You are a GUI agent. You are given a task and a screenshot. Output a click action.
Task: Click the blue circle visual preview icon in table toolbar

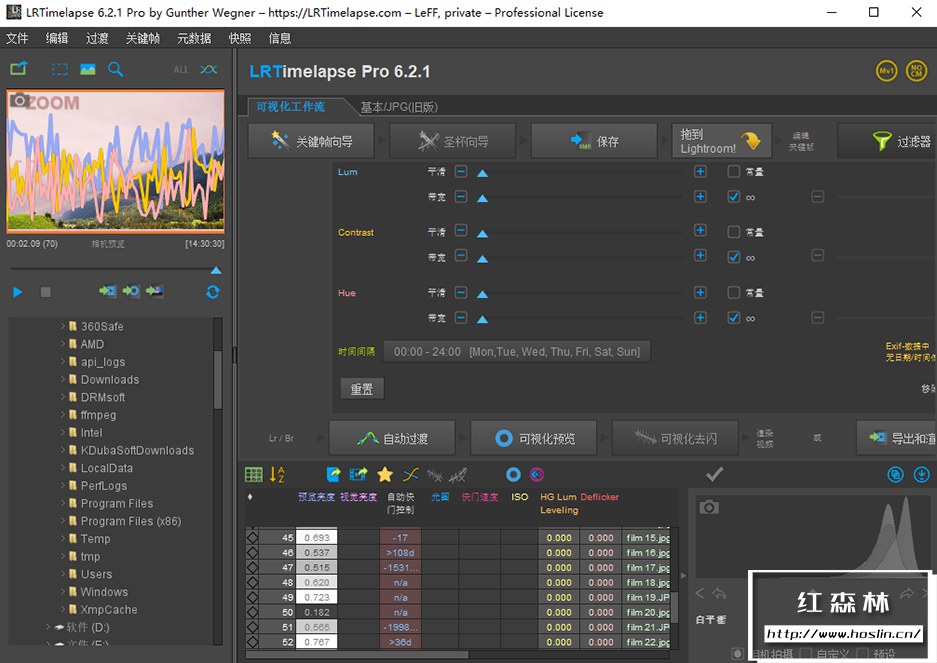coord(513,475)
